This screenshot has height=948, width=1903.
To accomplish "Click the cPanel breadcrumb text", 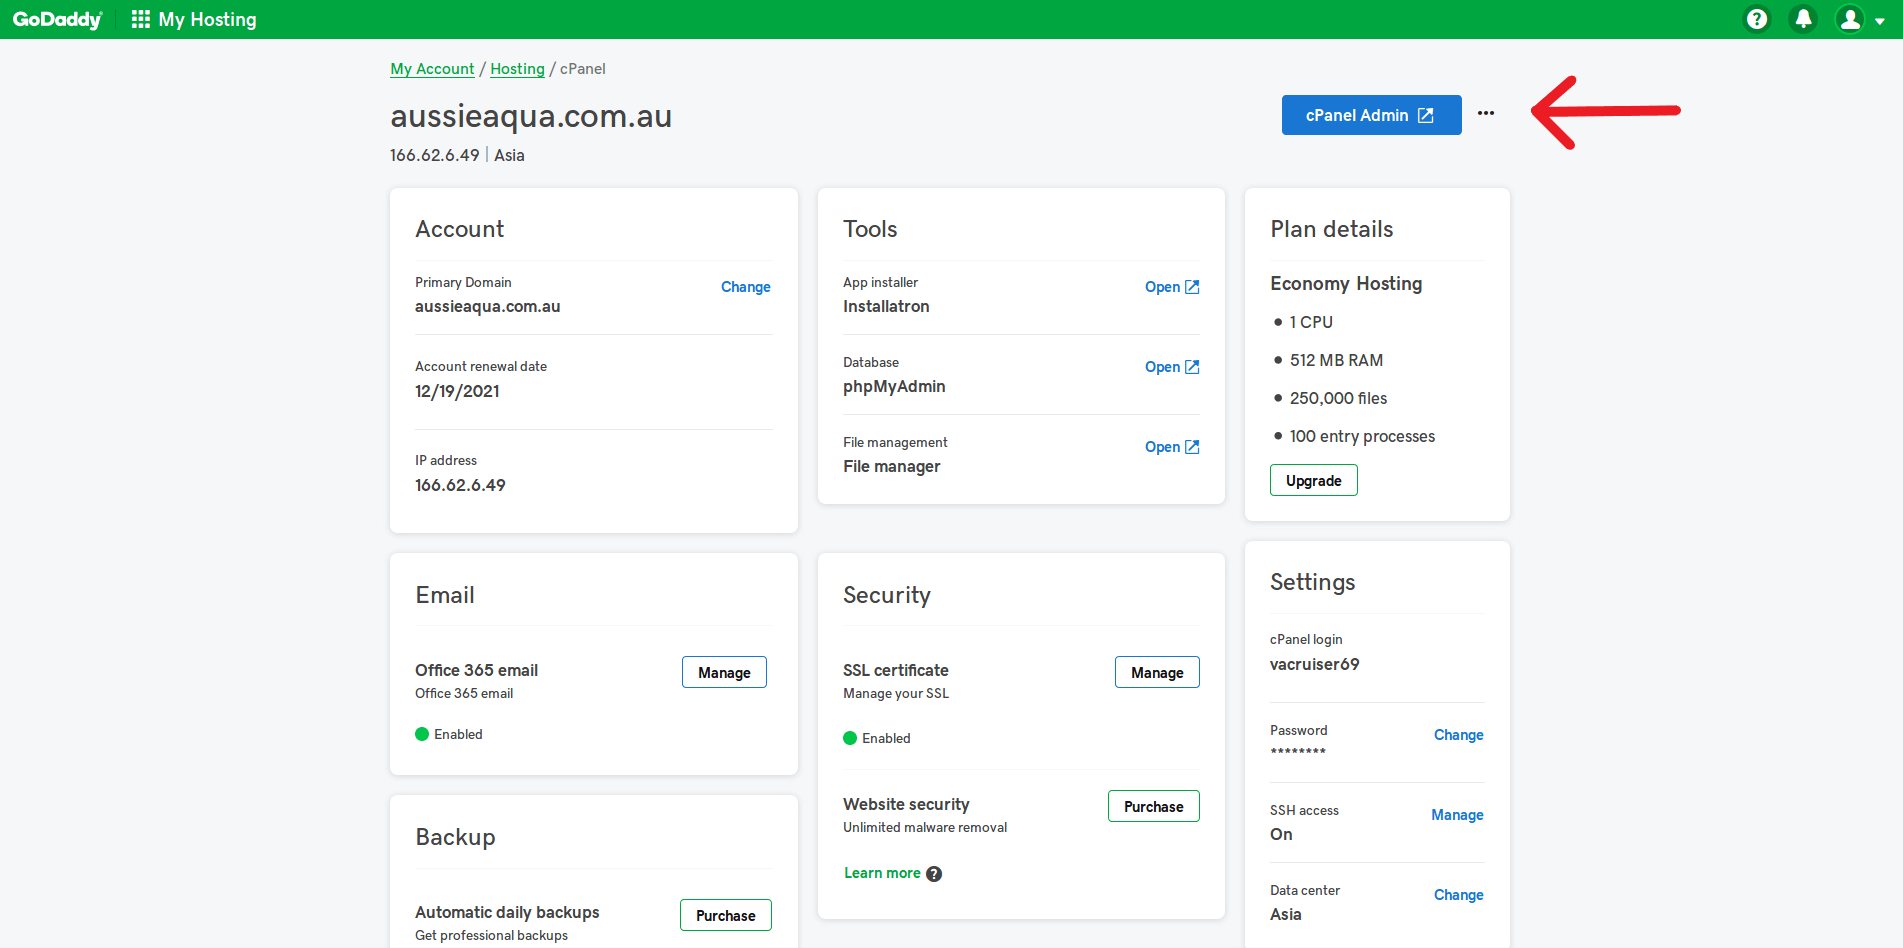I will pos(583,69).
